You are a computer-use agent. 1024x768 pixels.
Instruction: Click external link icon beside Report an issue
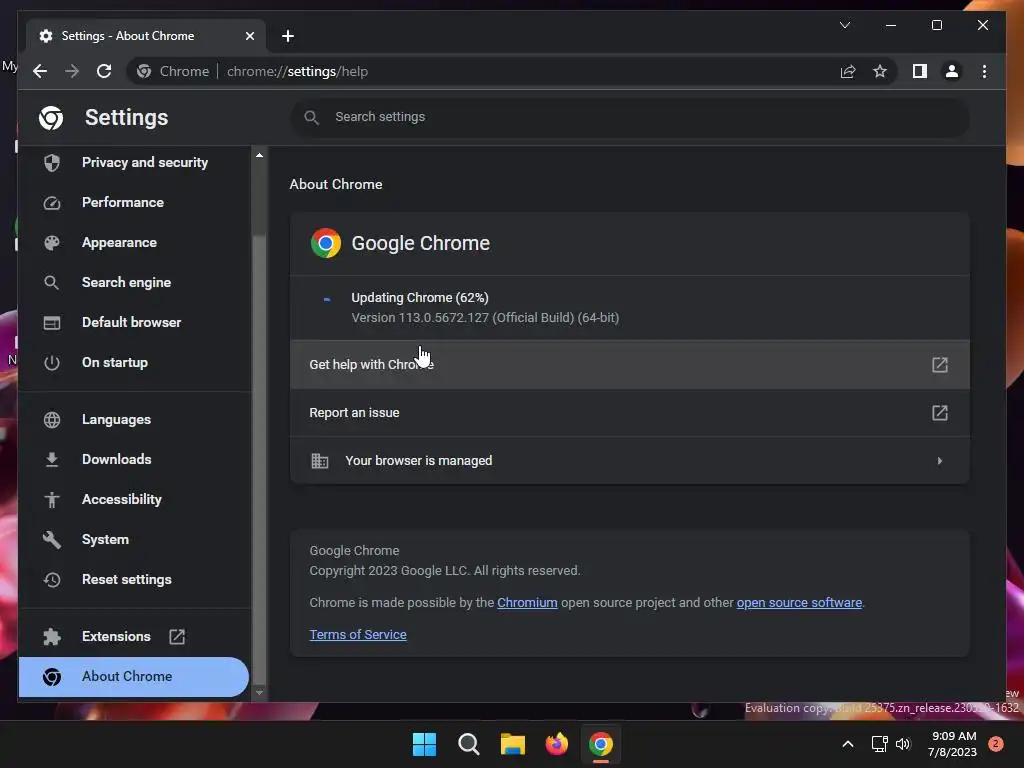939,413
